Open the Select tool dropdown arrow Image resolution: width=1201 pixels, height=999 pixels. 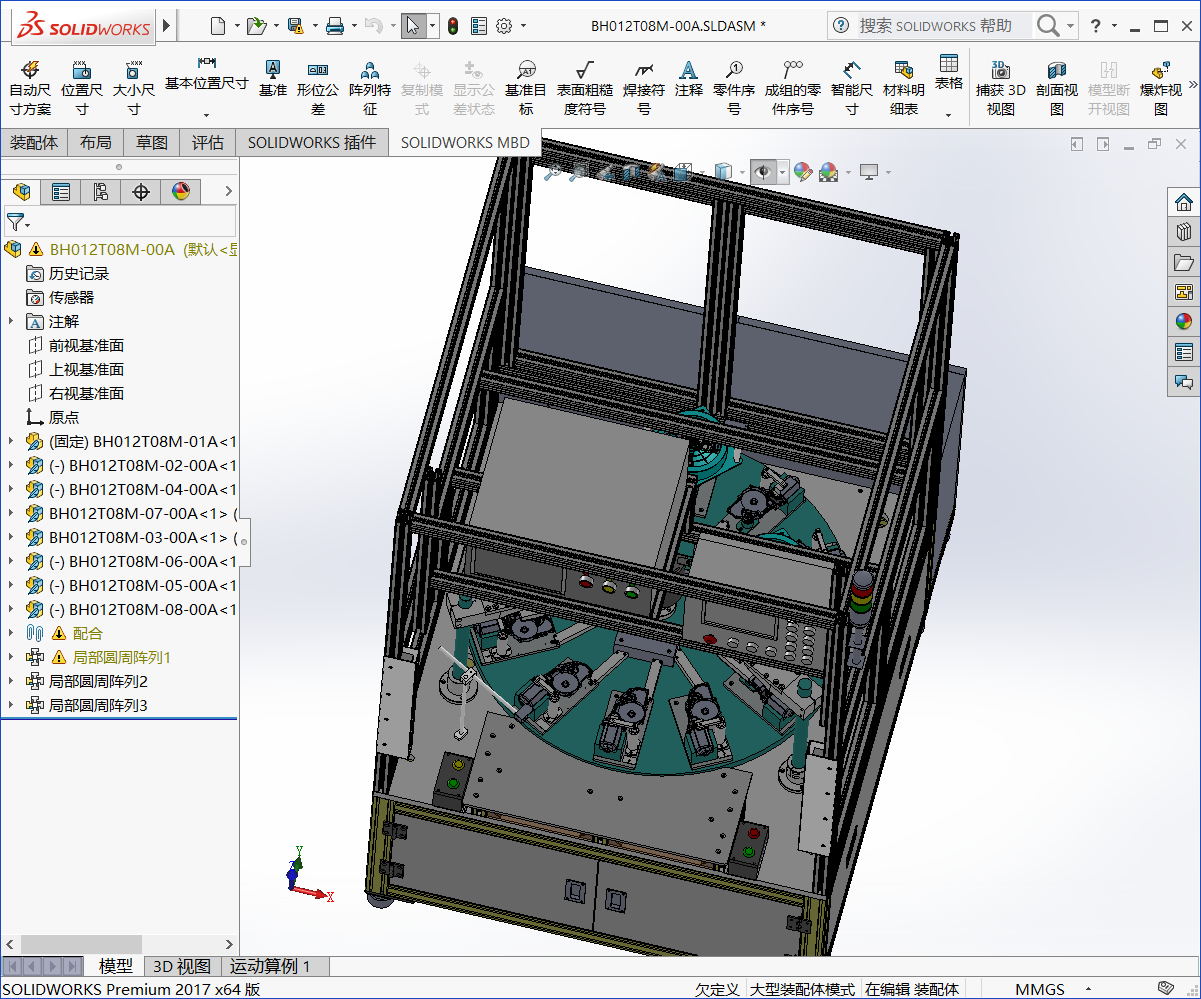pyautogui.click(x=432, y=26)
